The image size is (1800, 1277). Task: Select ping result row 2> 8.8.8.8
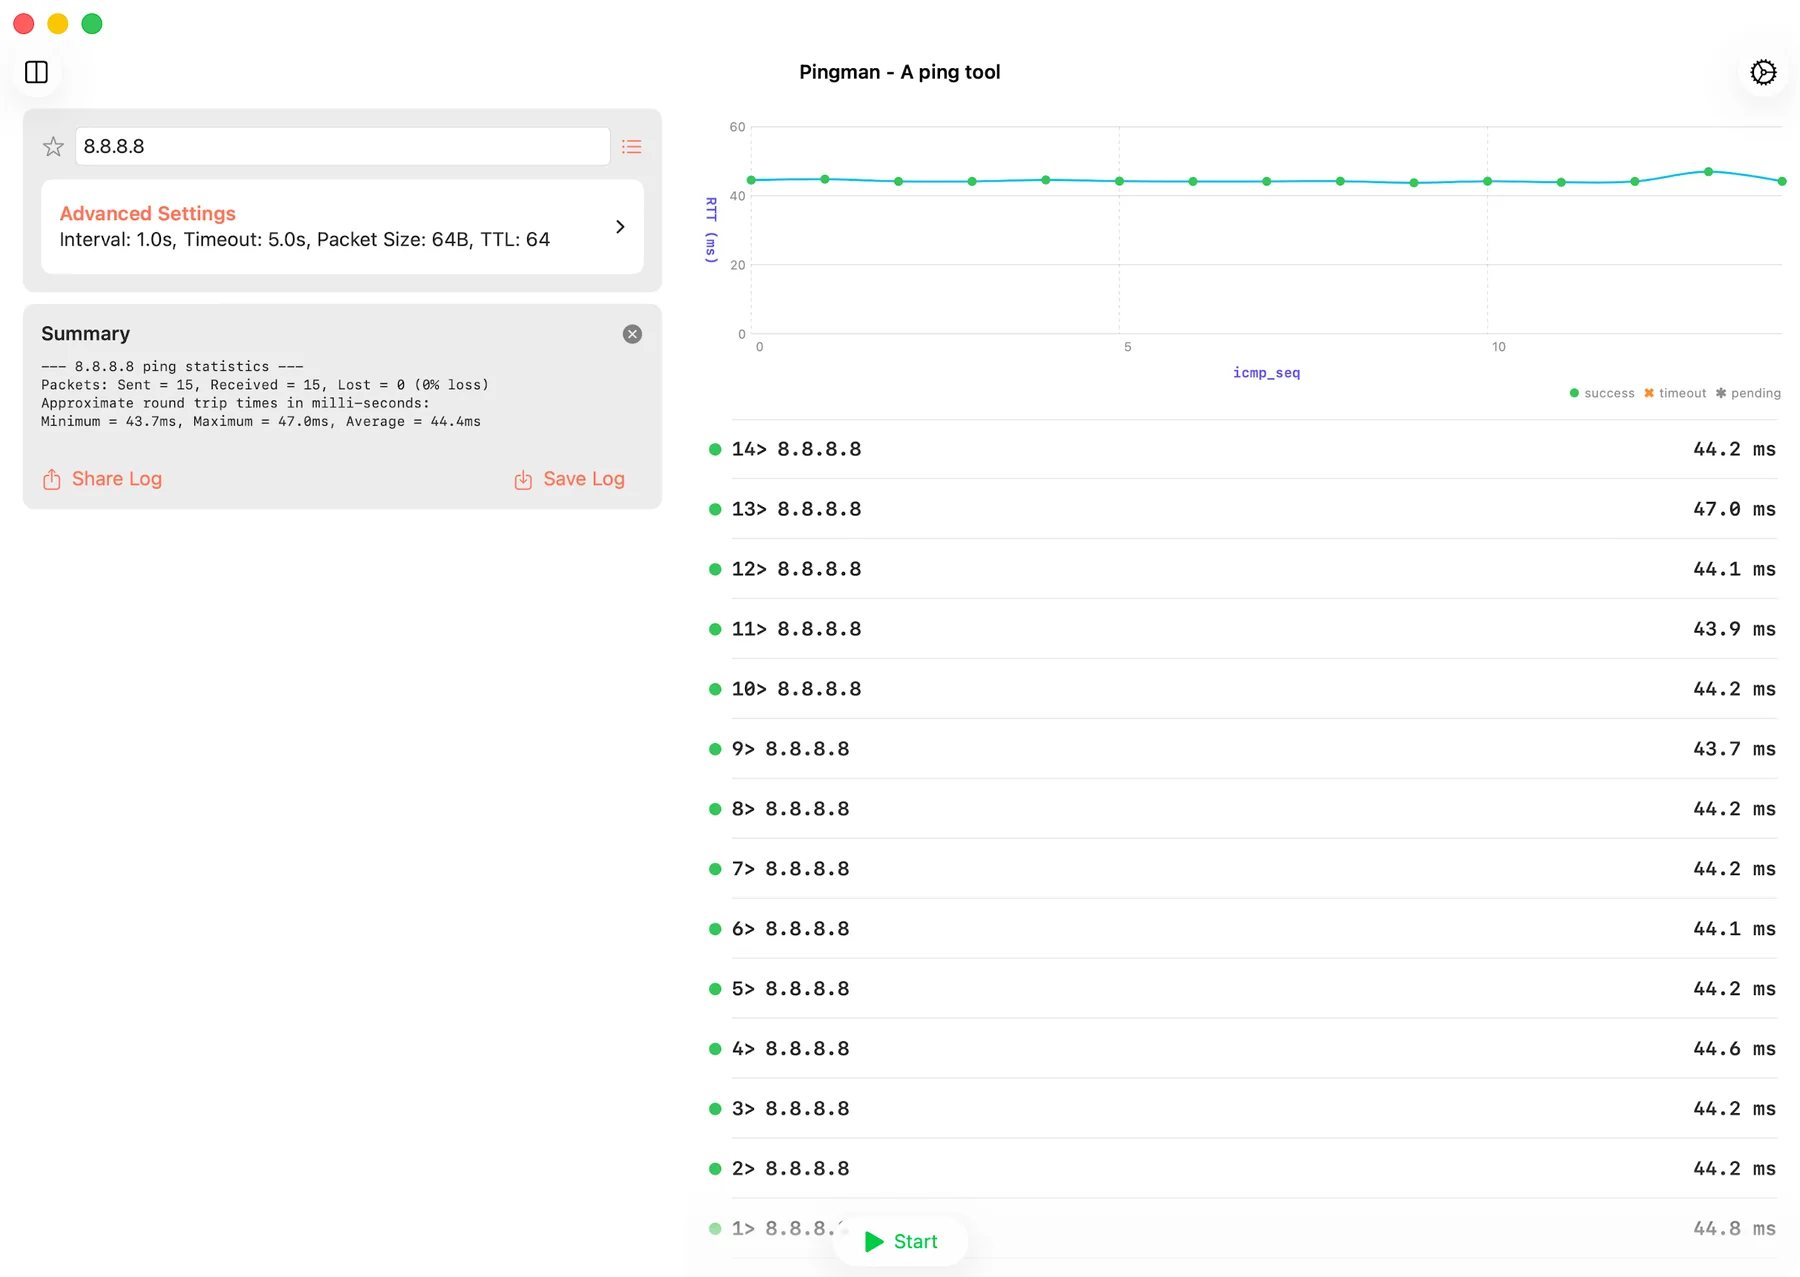click(1242, 1169)
